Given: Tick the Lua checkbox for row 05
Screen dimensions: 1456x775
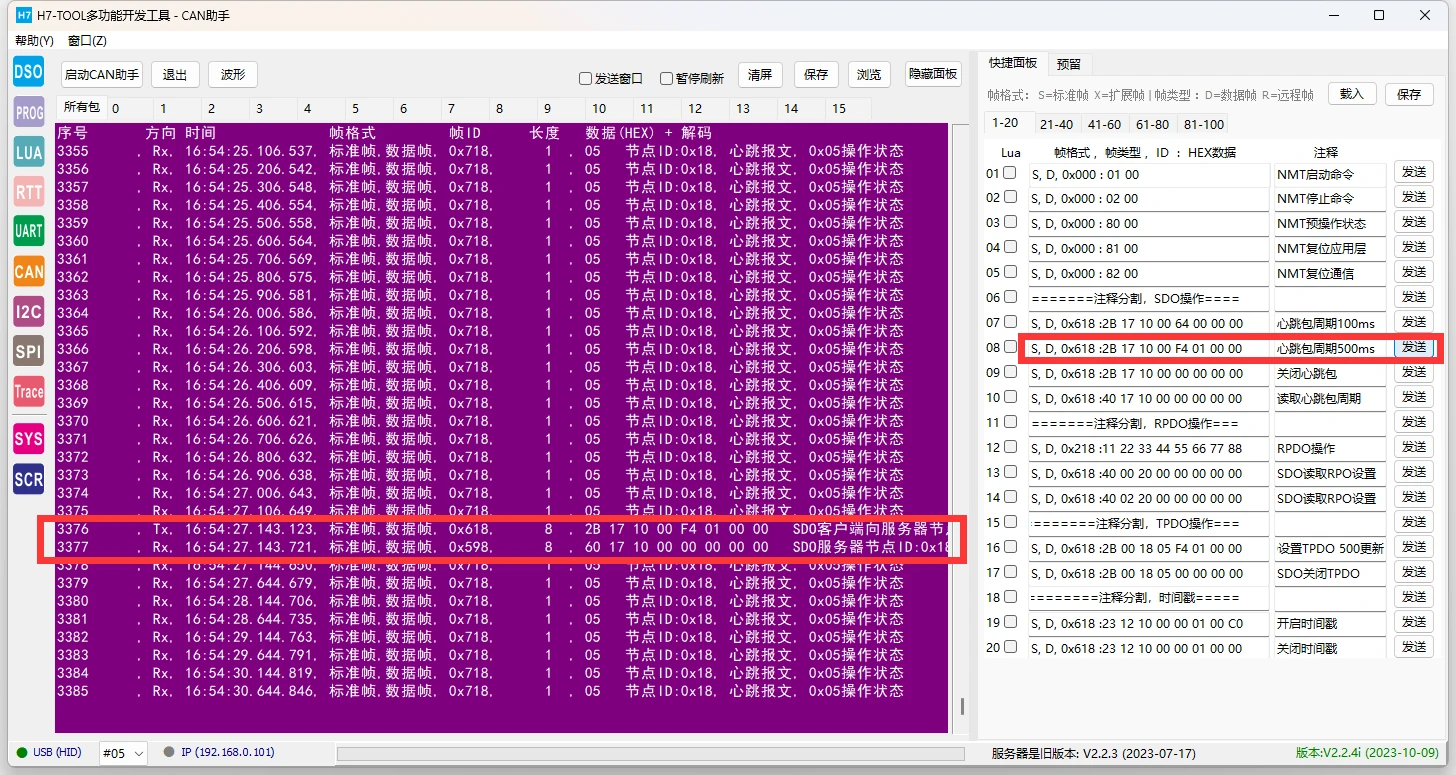Looking at the screenshot, I should 1010,272.
